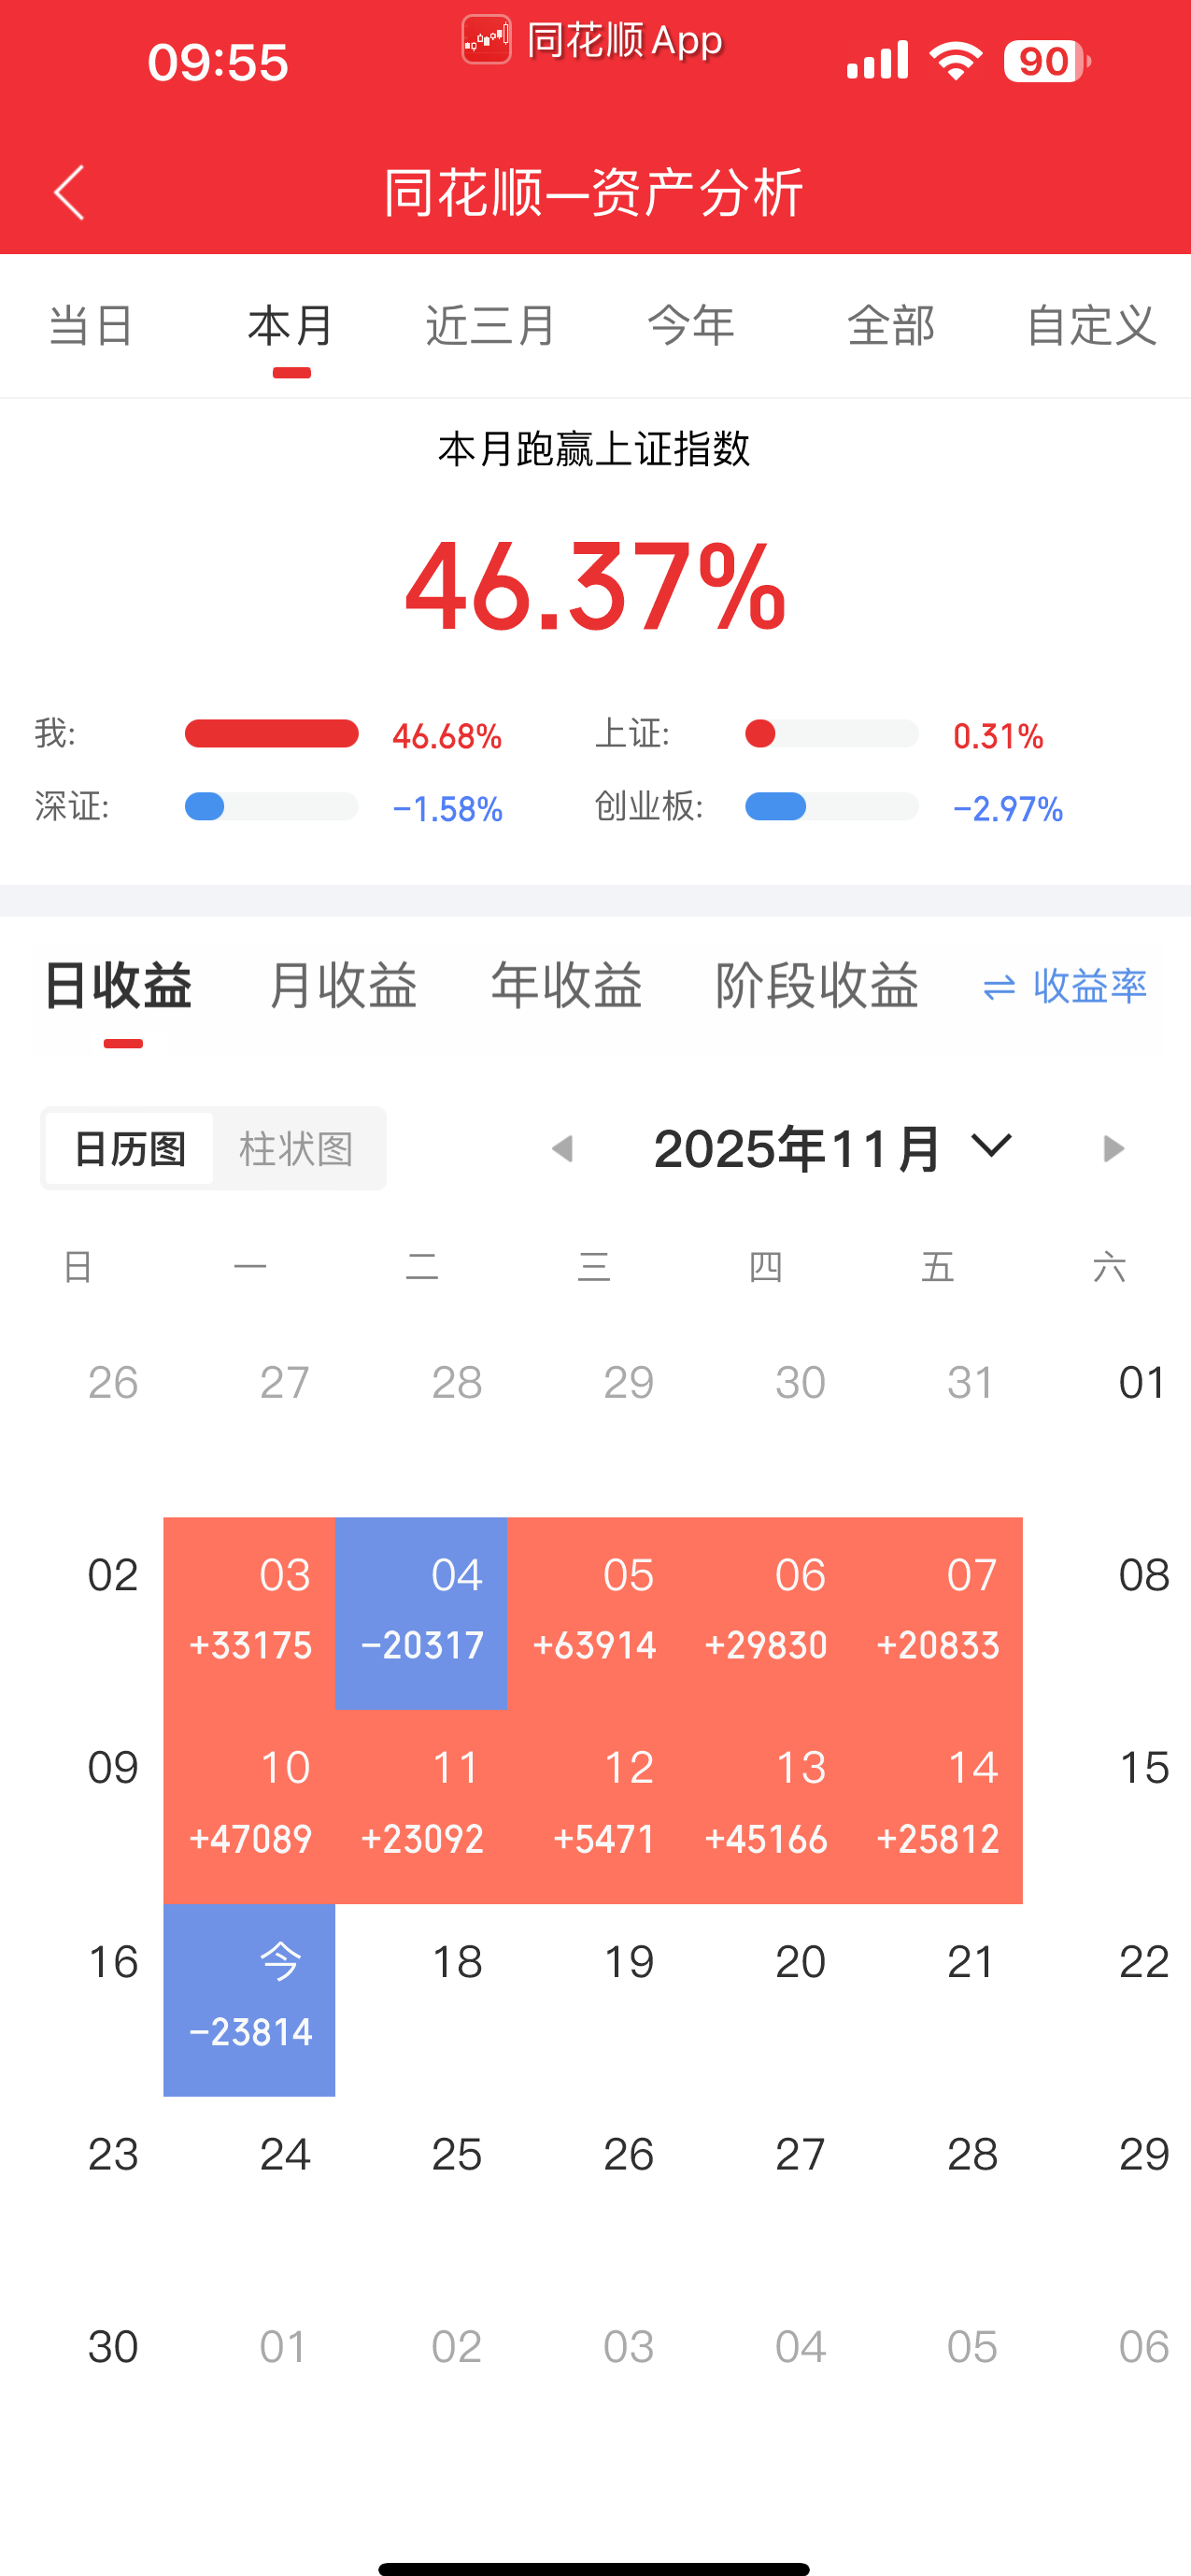Image resolution: width=1191 pixels, height=2576 pixels.
Task: Tap calendar day 21
Action: [x=971, y=1961]
